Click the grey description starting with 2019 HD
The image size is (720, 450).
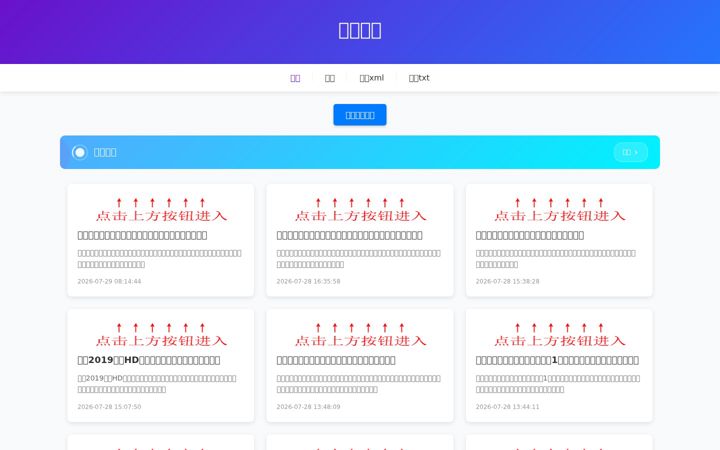[x=157, y=384]
